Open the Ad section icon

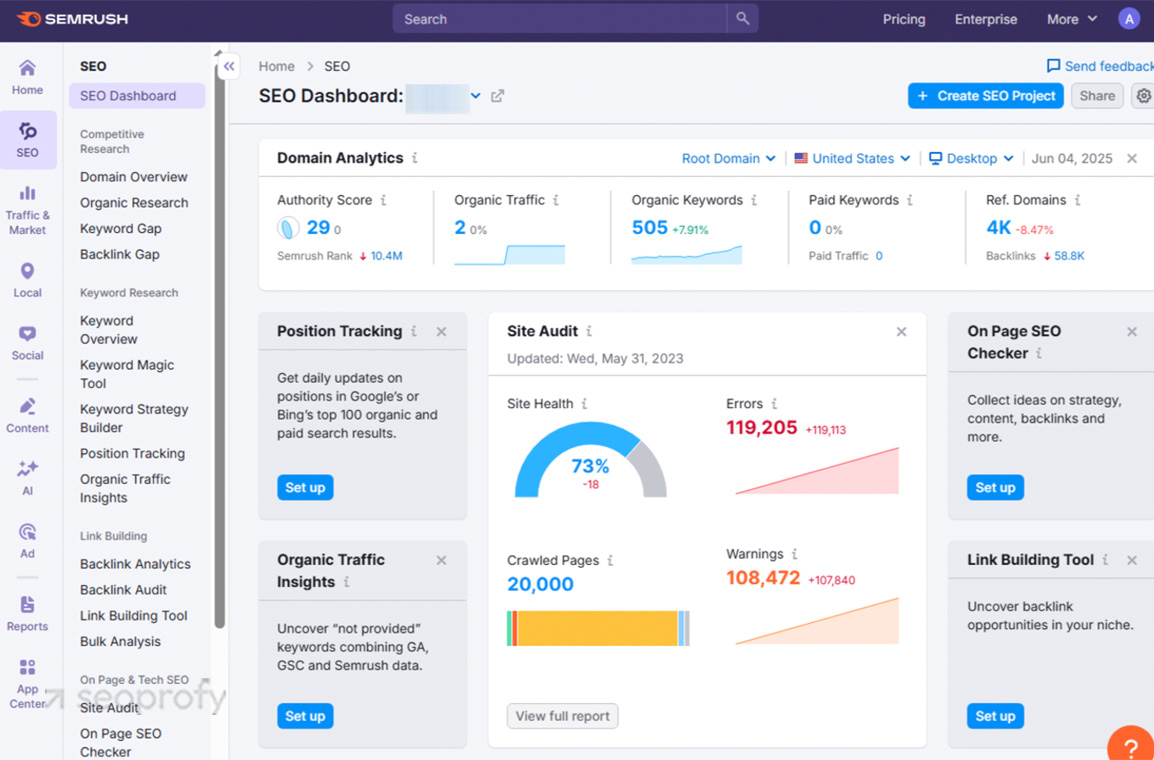[27, 541]
